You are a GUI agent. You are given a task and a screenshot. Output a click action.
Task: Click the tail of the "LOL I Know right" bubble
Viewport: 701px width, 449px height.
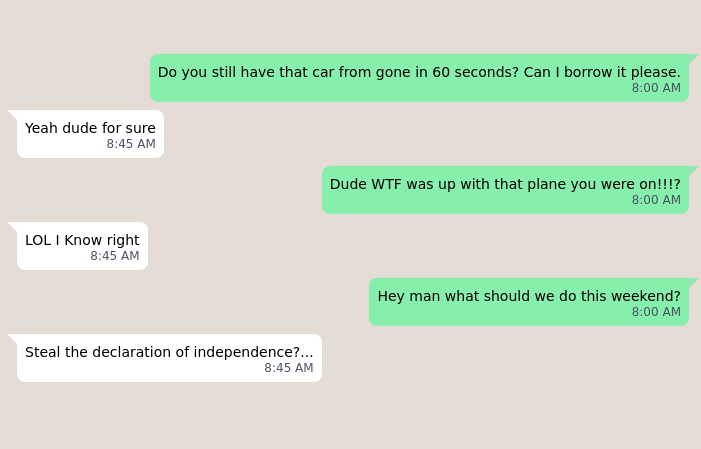13,226
